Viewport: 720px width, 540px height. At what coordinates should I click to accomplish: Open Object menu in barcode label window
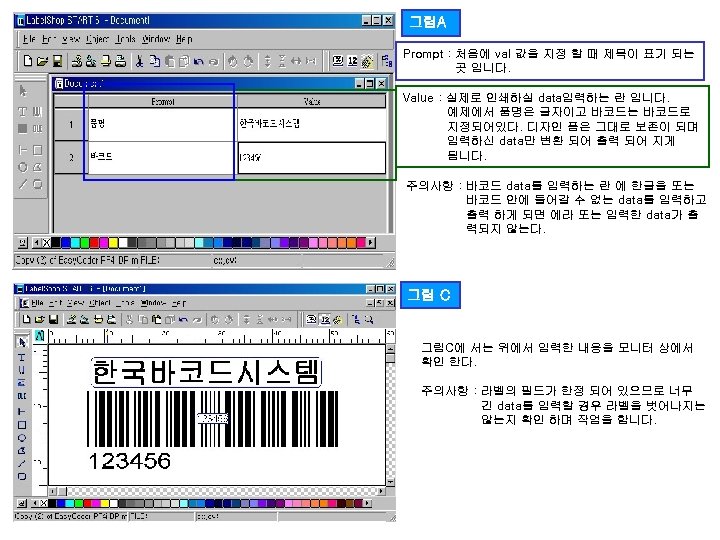pyautogui.click(x=100, y=303)
